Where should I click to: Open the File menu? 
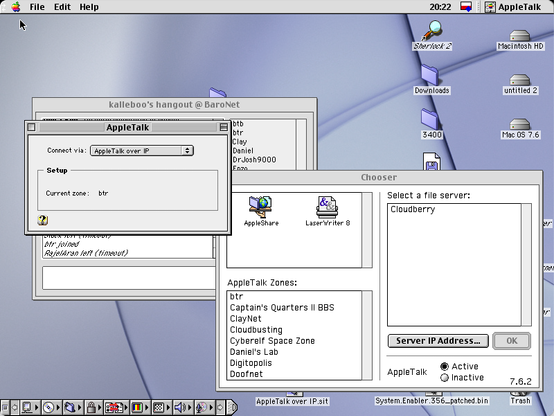(x=37, y=7)
